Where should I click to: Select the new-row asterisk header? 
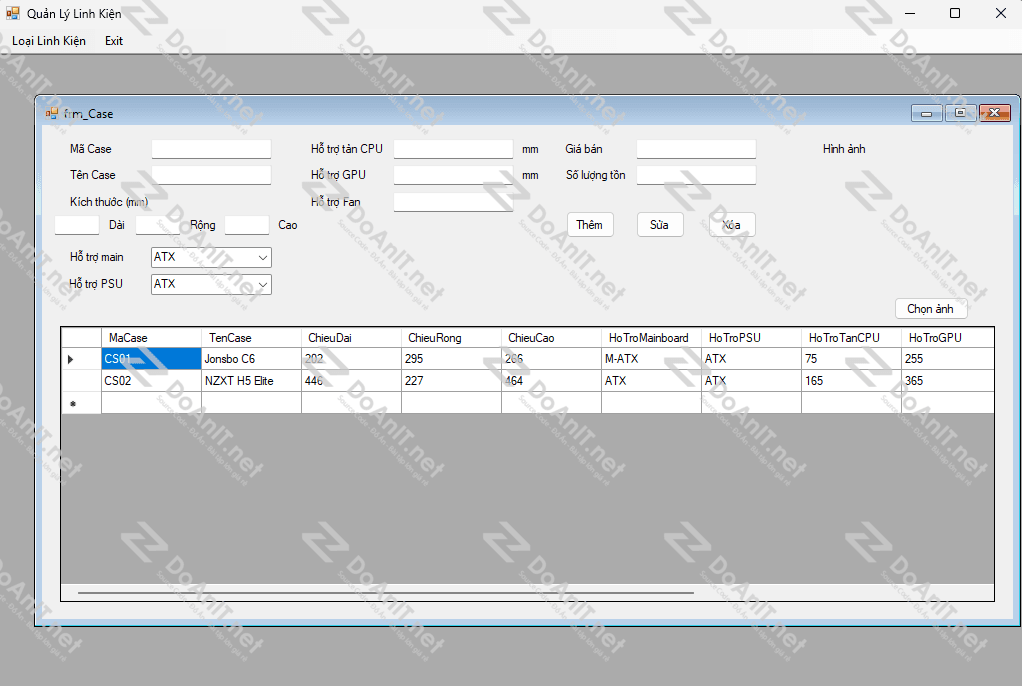tap(81, 403)
